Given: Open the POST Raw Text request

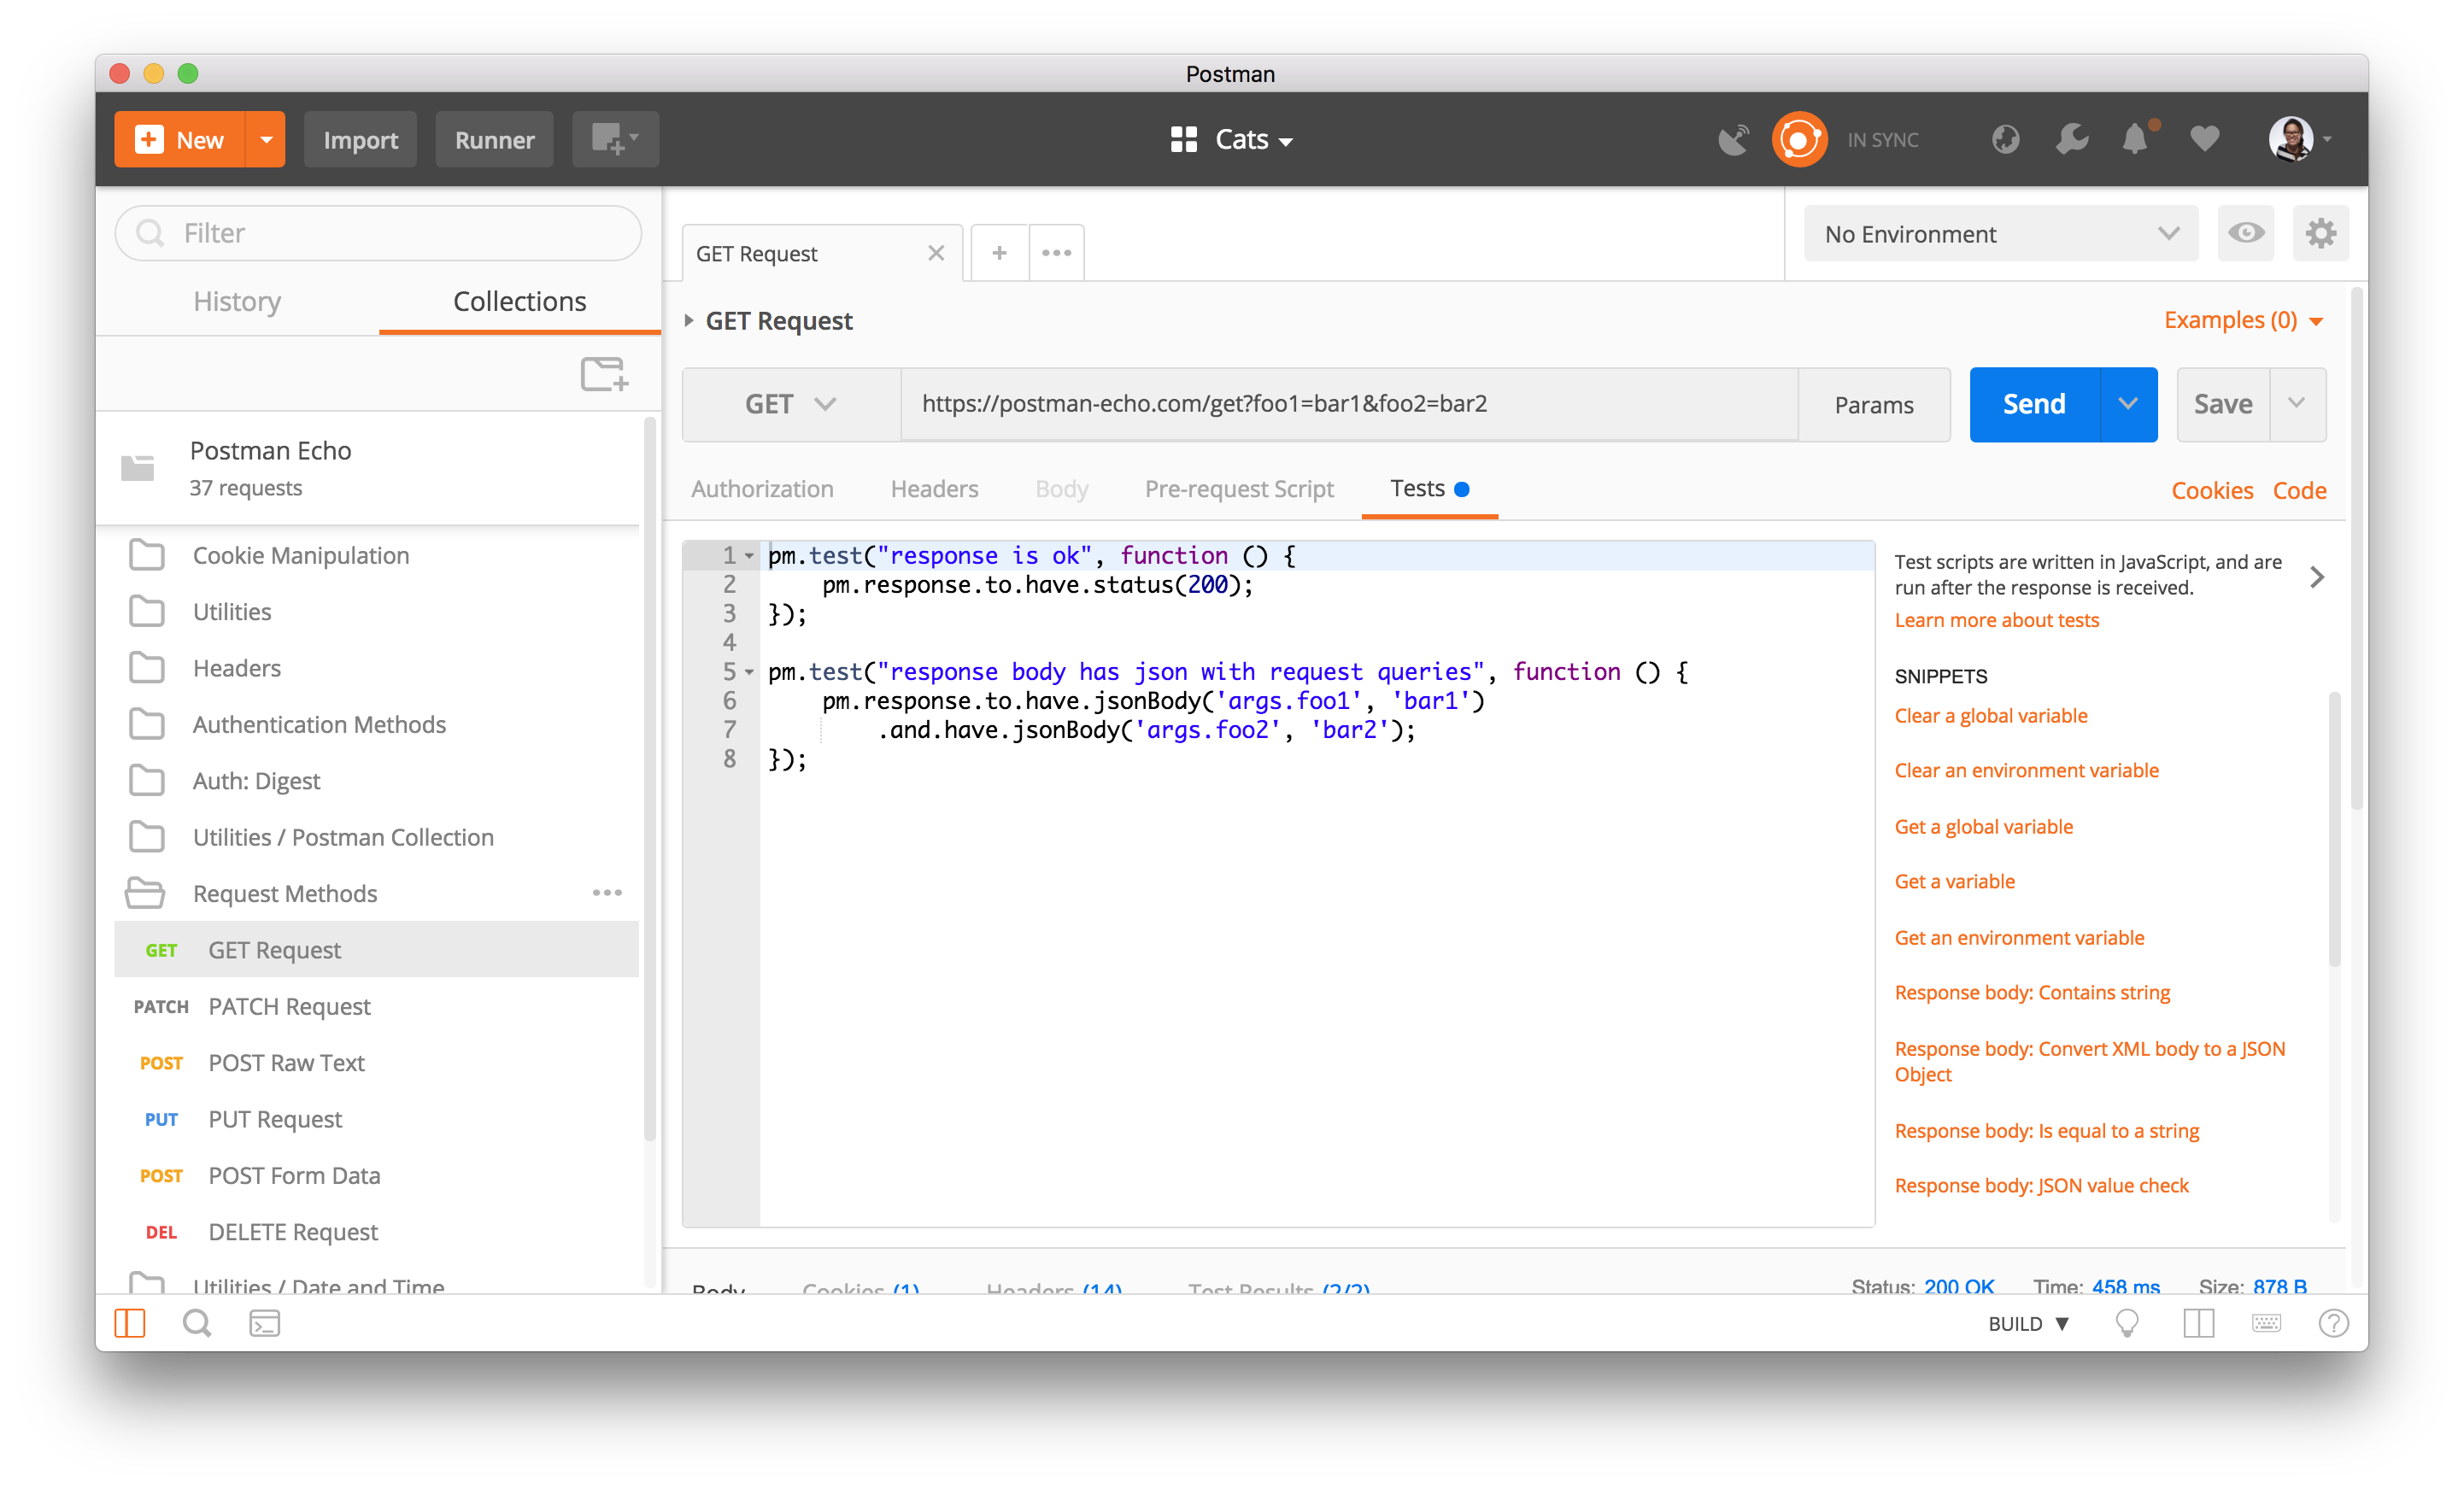Looking at the screenshot, I should [377, 1063].
